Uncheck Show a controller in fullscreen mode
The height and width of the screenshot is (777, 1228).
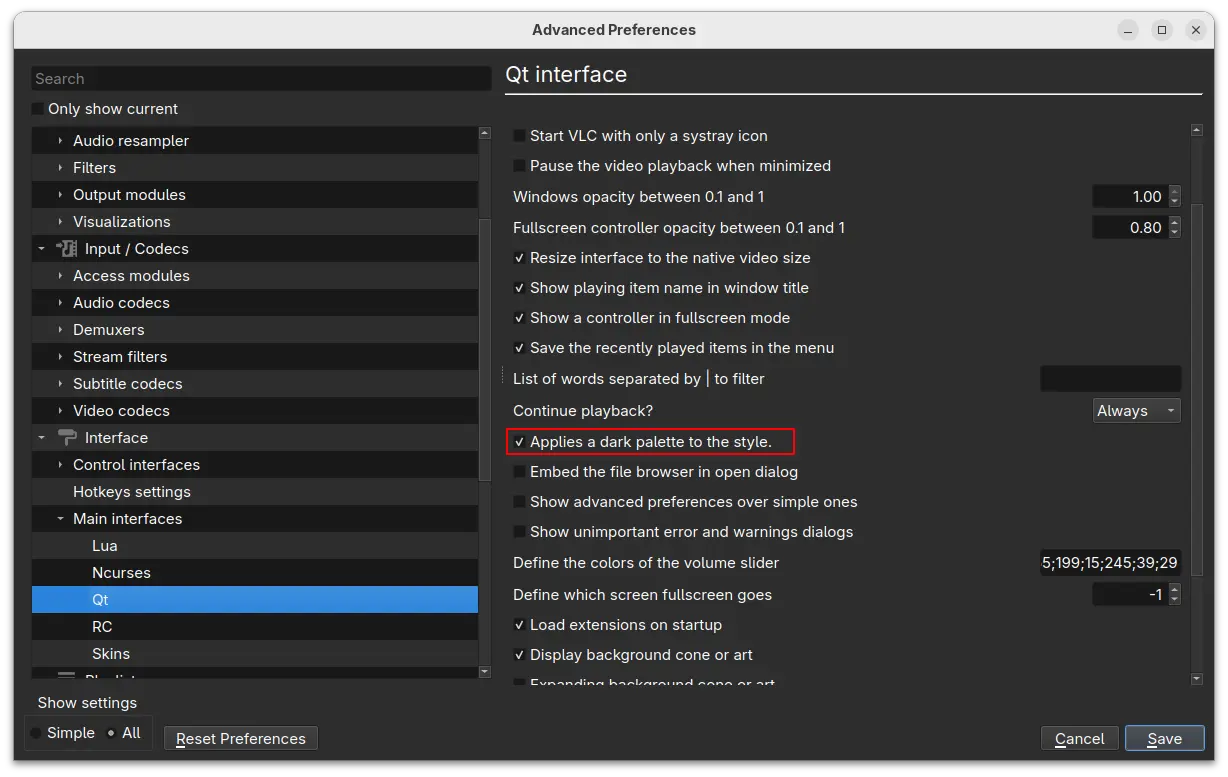(519, 318)
